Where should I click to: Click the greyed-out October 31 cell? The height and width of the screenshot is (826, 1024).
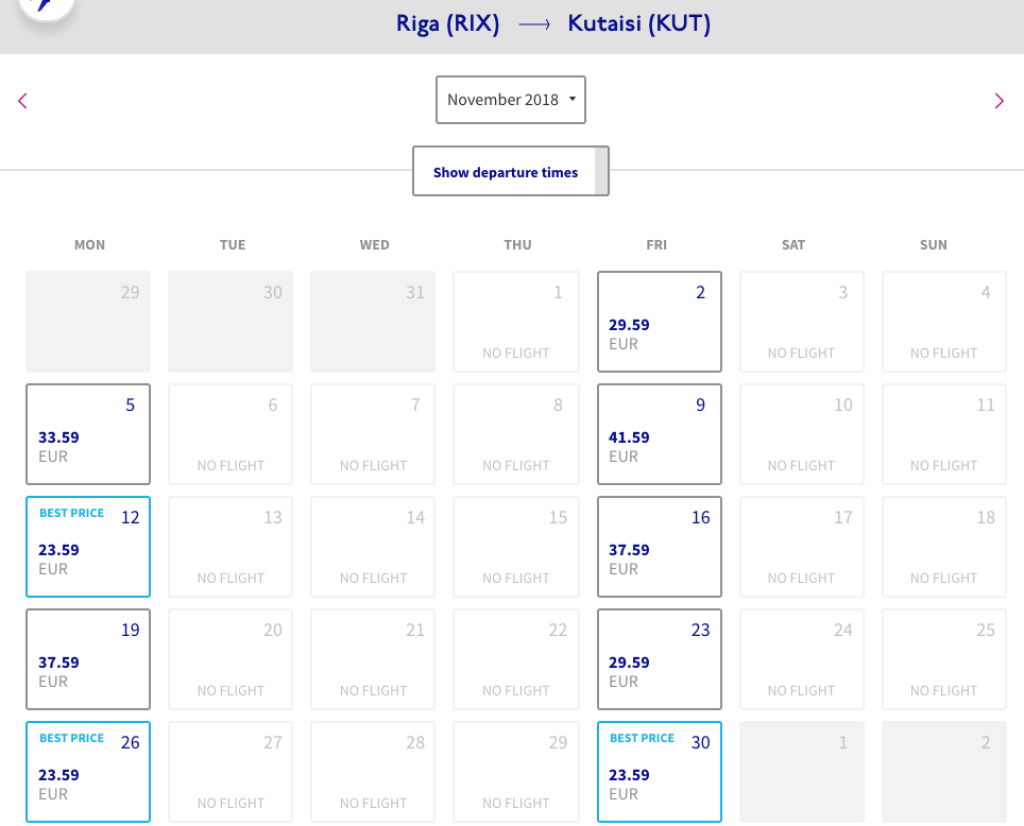[373, 321]
